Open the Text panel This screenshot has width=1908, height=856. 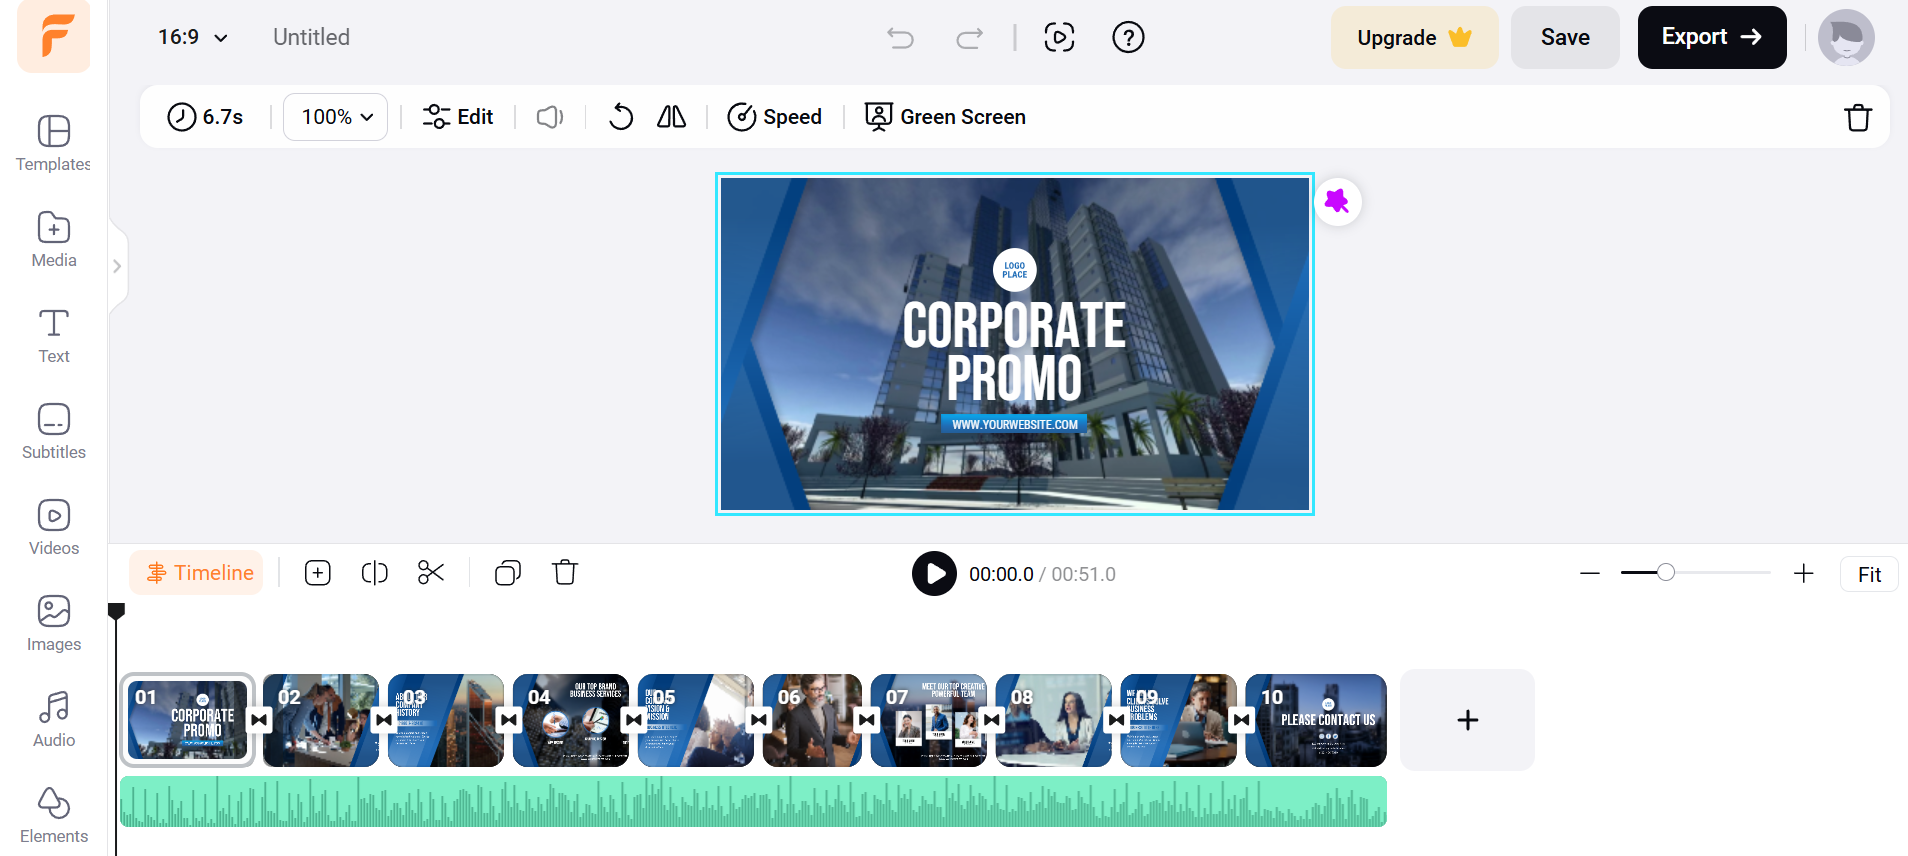pos(54,336)
